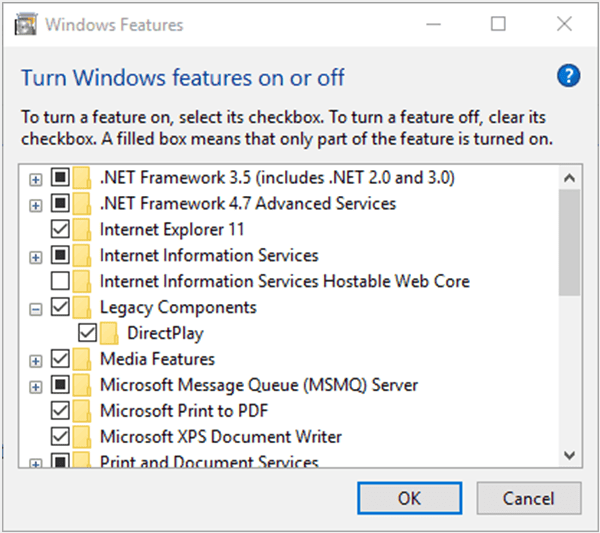Expand the Microsoft Message Queue (MSMQ) Server node
Viewport: 600px width, 533px height.
click(36, 386)
